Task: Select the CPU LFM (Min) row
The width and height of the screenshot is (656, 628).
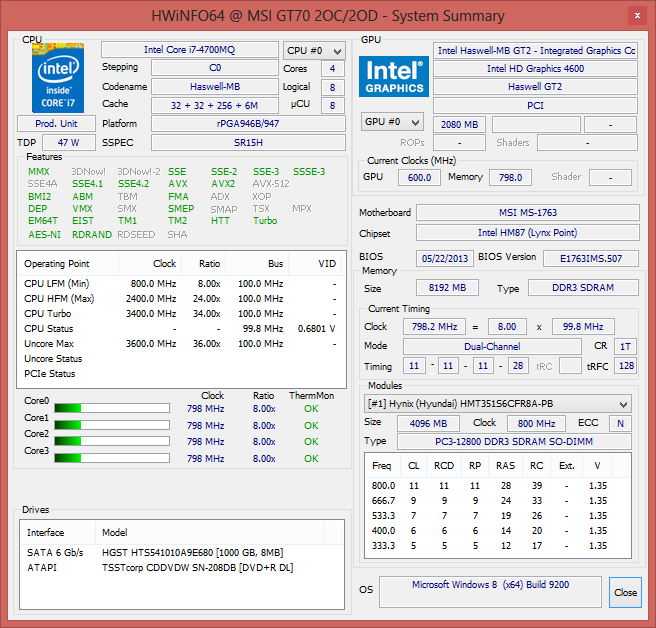Action: point(180,284)
